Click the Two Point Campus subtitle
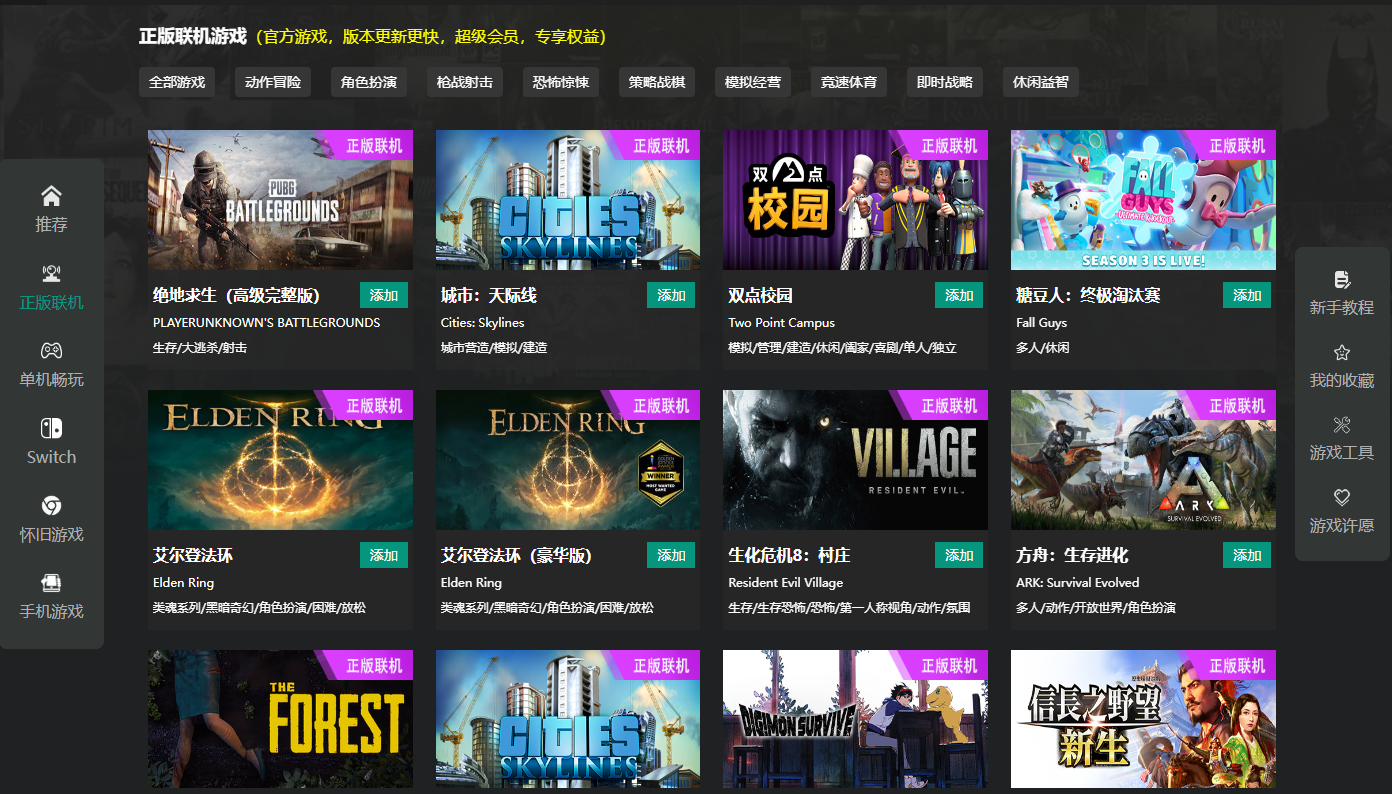 781,323
